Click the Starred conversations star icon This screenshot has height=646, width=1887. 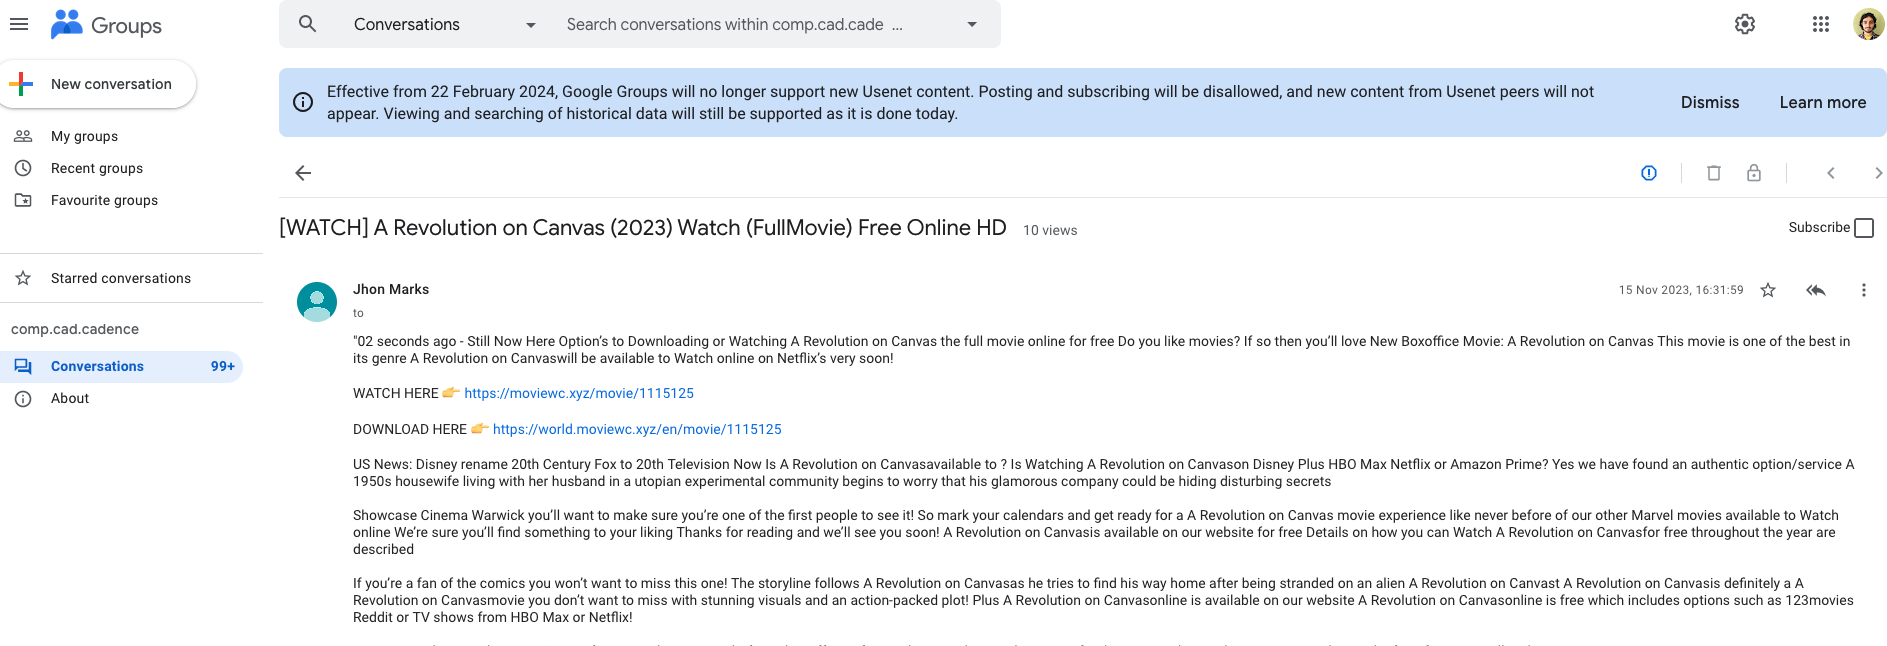click(x=23, y=278)
